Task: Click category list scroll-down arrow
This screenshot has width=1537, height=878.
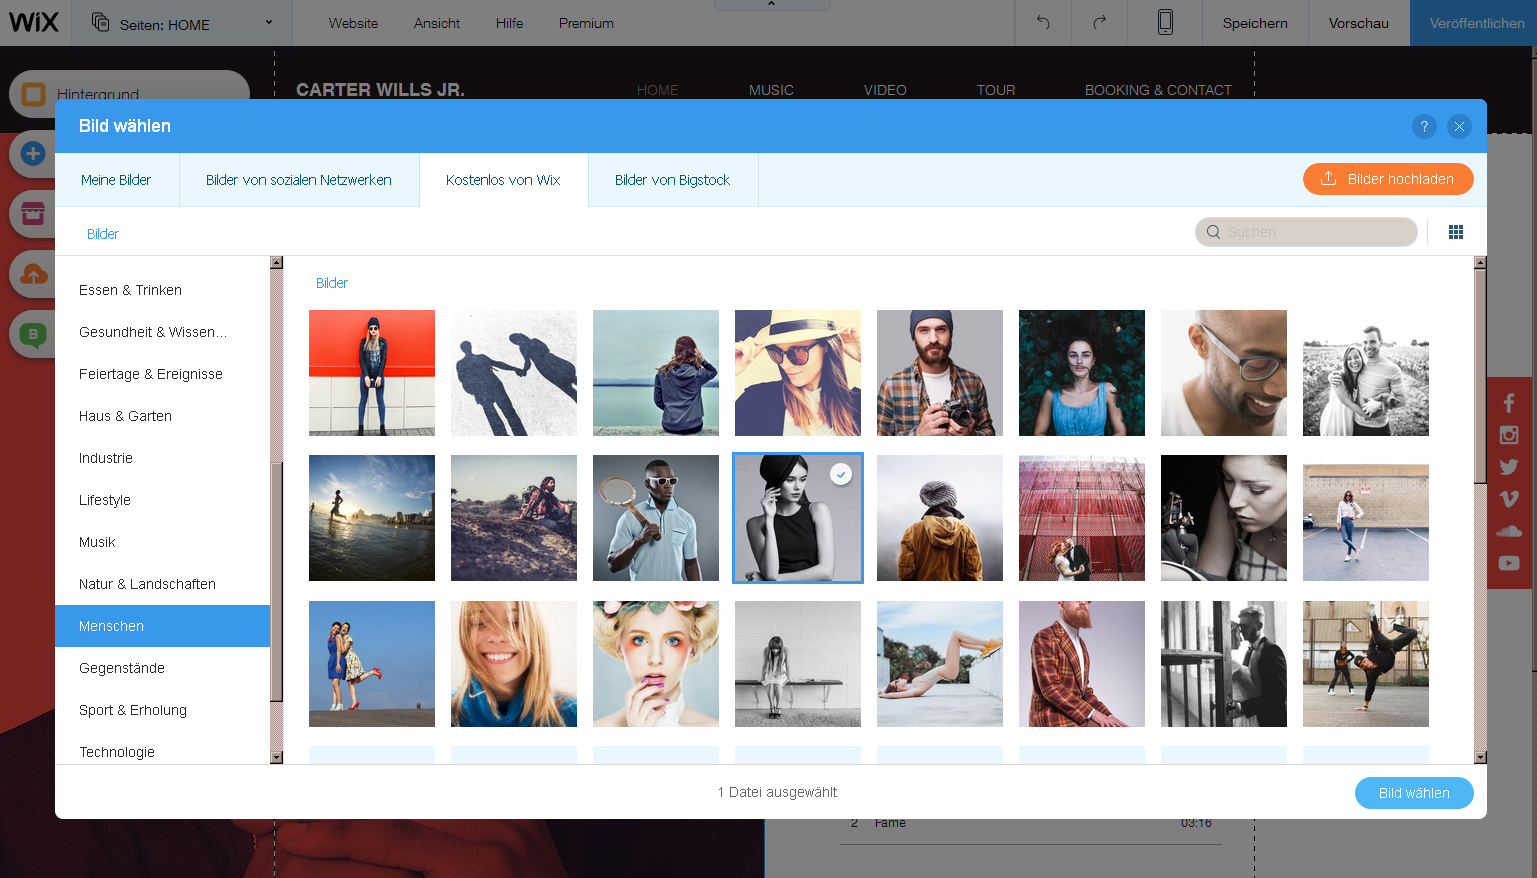Action: pyautogui.click(x=276, y=758)
